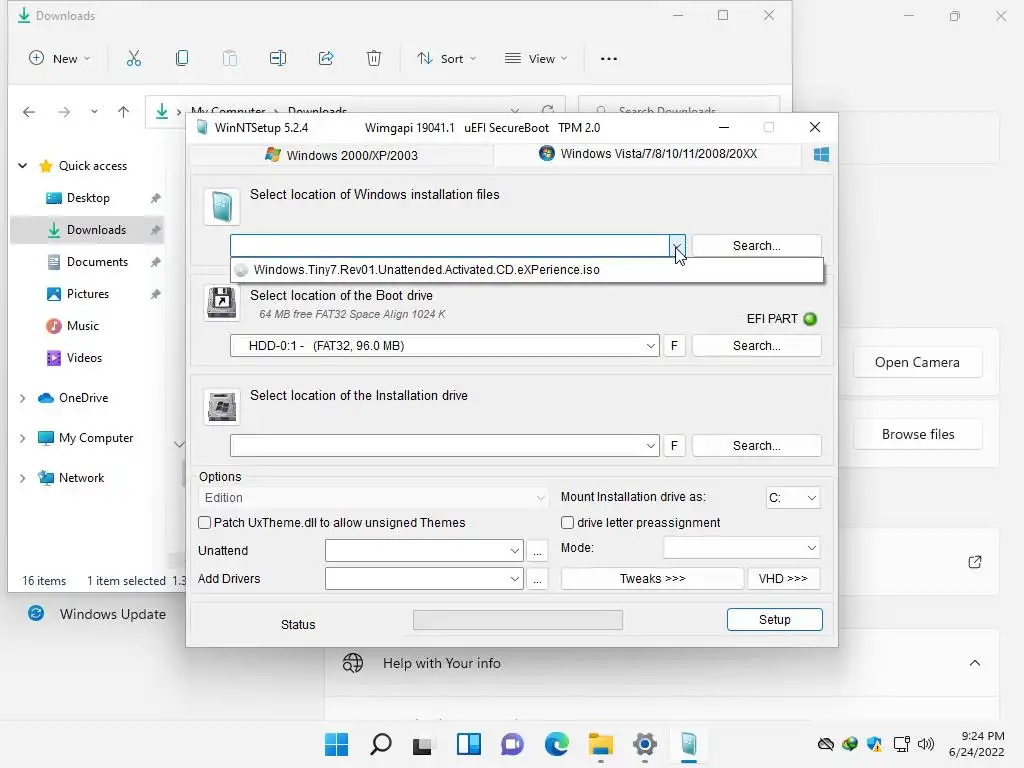Go up one folder with the Explorer up arrow

coord(123,112)
